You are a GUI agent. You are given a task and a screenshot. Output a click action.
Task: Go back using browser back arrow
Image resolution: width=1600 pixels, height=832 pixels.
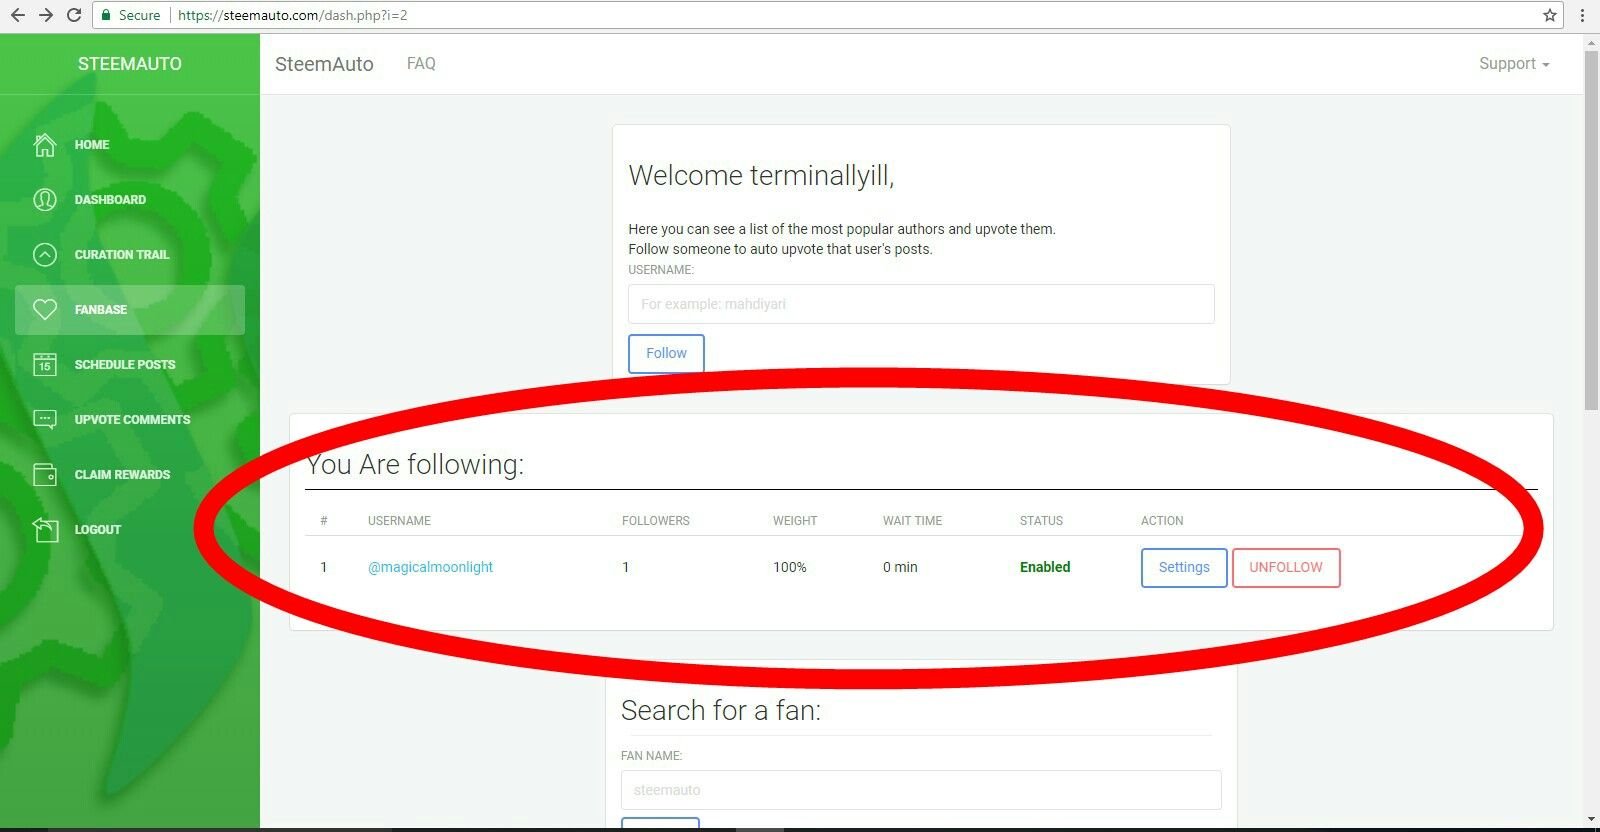click(17, 15)
